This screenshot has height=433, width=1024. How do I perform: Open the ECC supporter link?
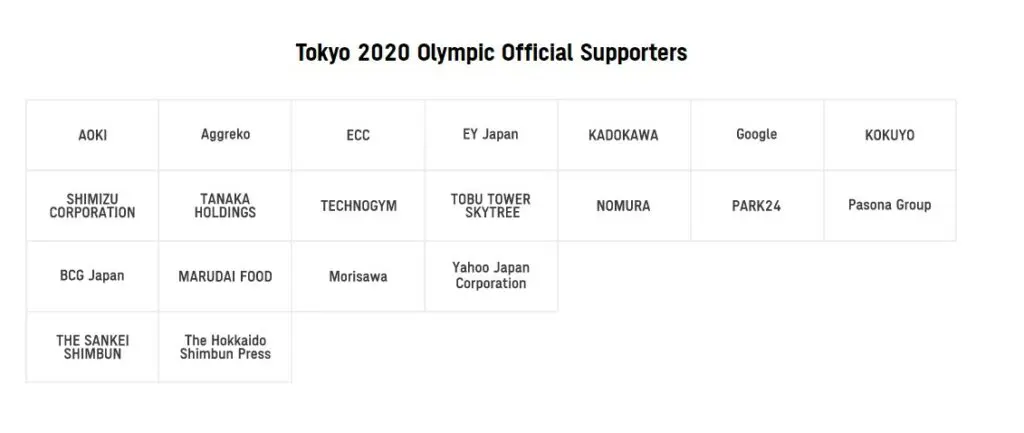click(x=358, y=135)
